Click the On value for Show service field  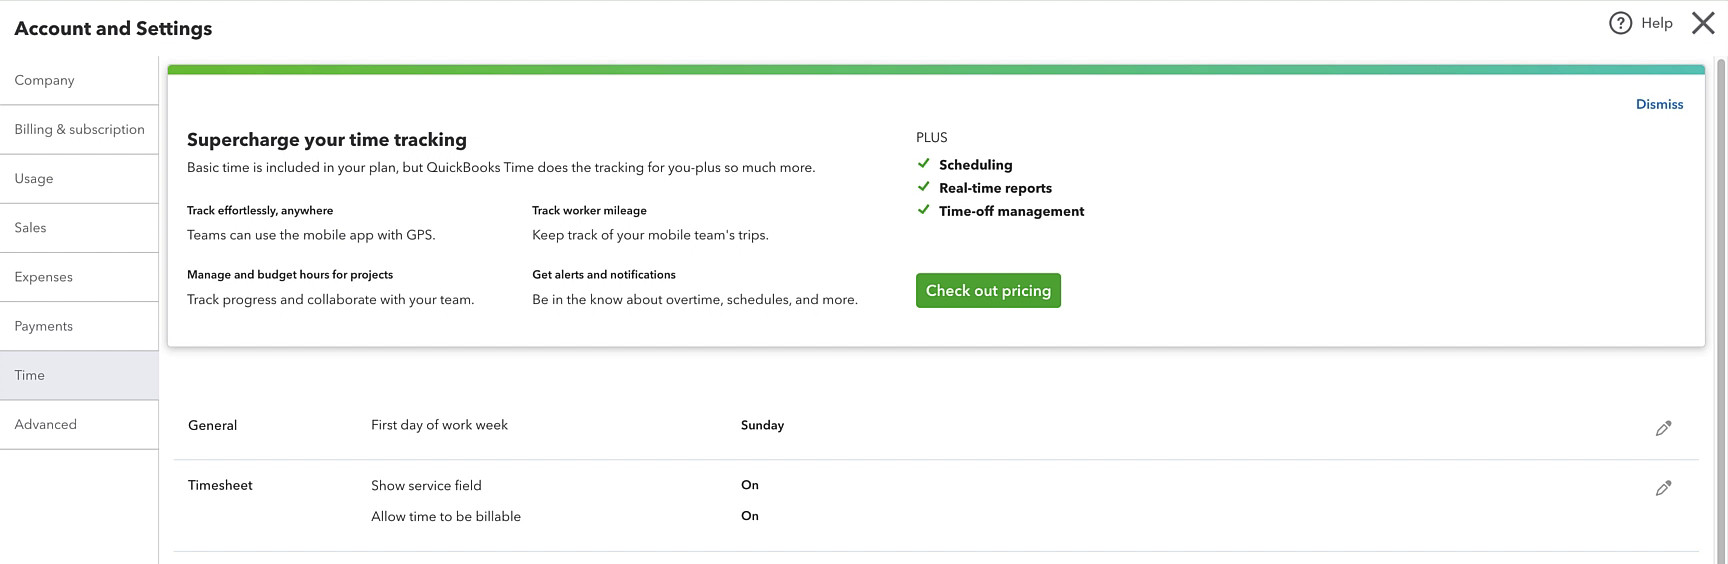tap(750, 485)
